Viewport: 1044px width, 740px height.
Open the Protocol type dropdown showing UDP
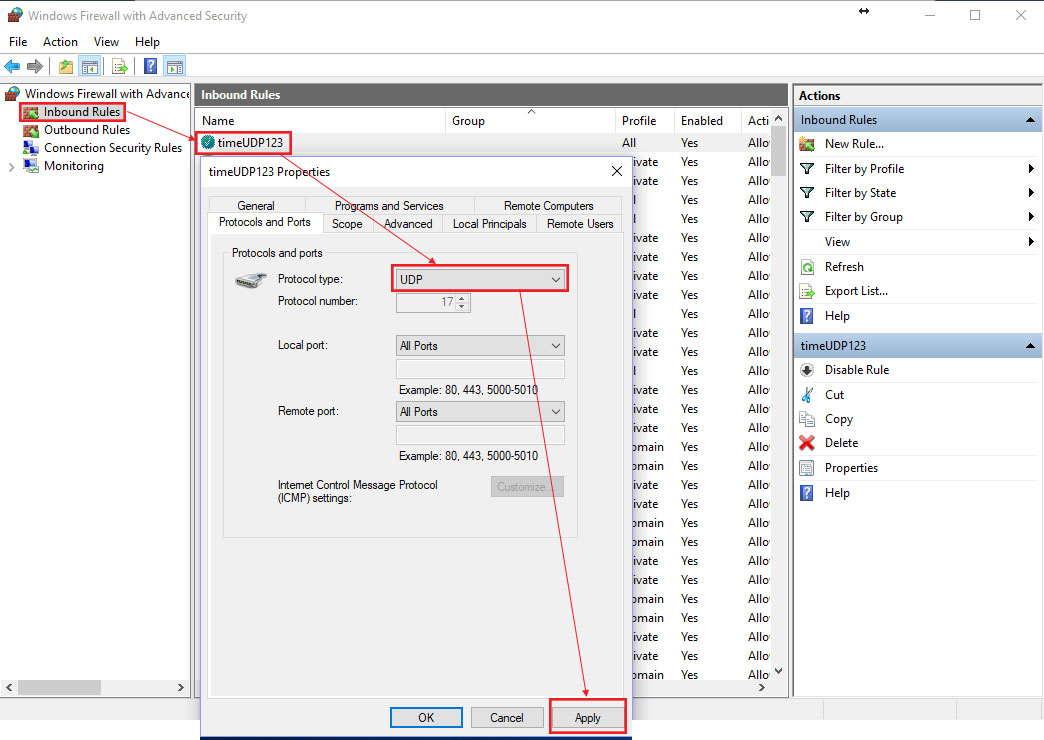[480, 279]
